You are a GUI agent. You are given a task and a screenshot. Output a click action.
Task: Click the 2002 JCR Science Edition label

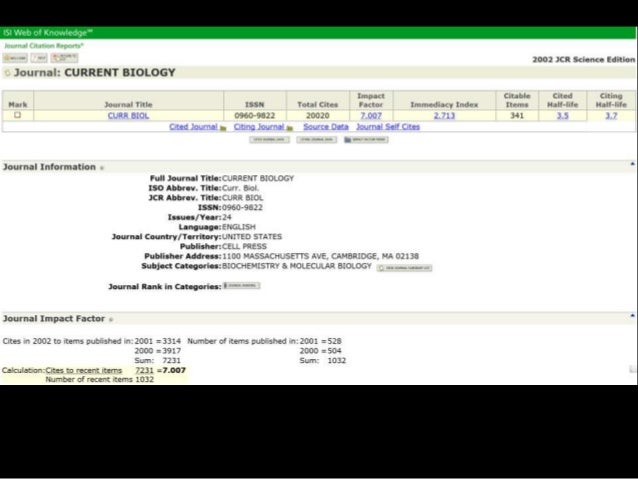[x=583, y=59]
